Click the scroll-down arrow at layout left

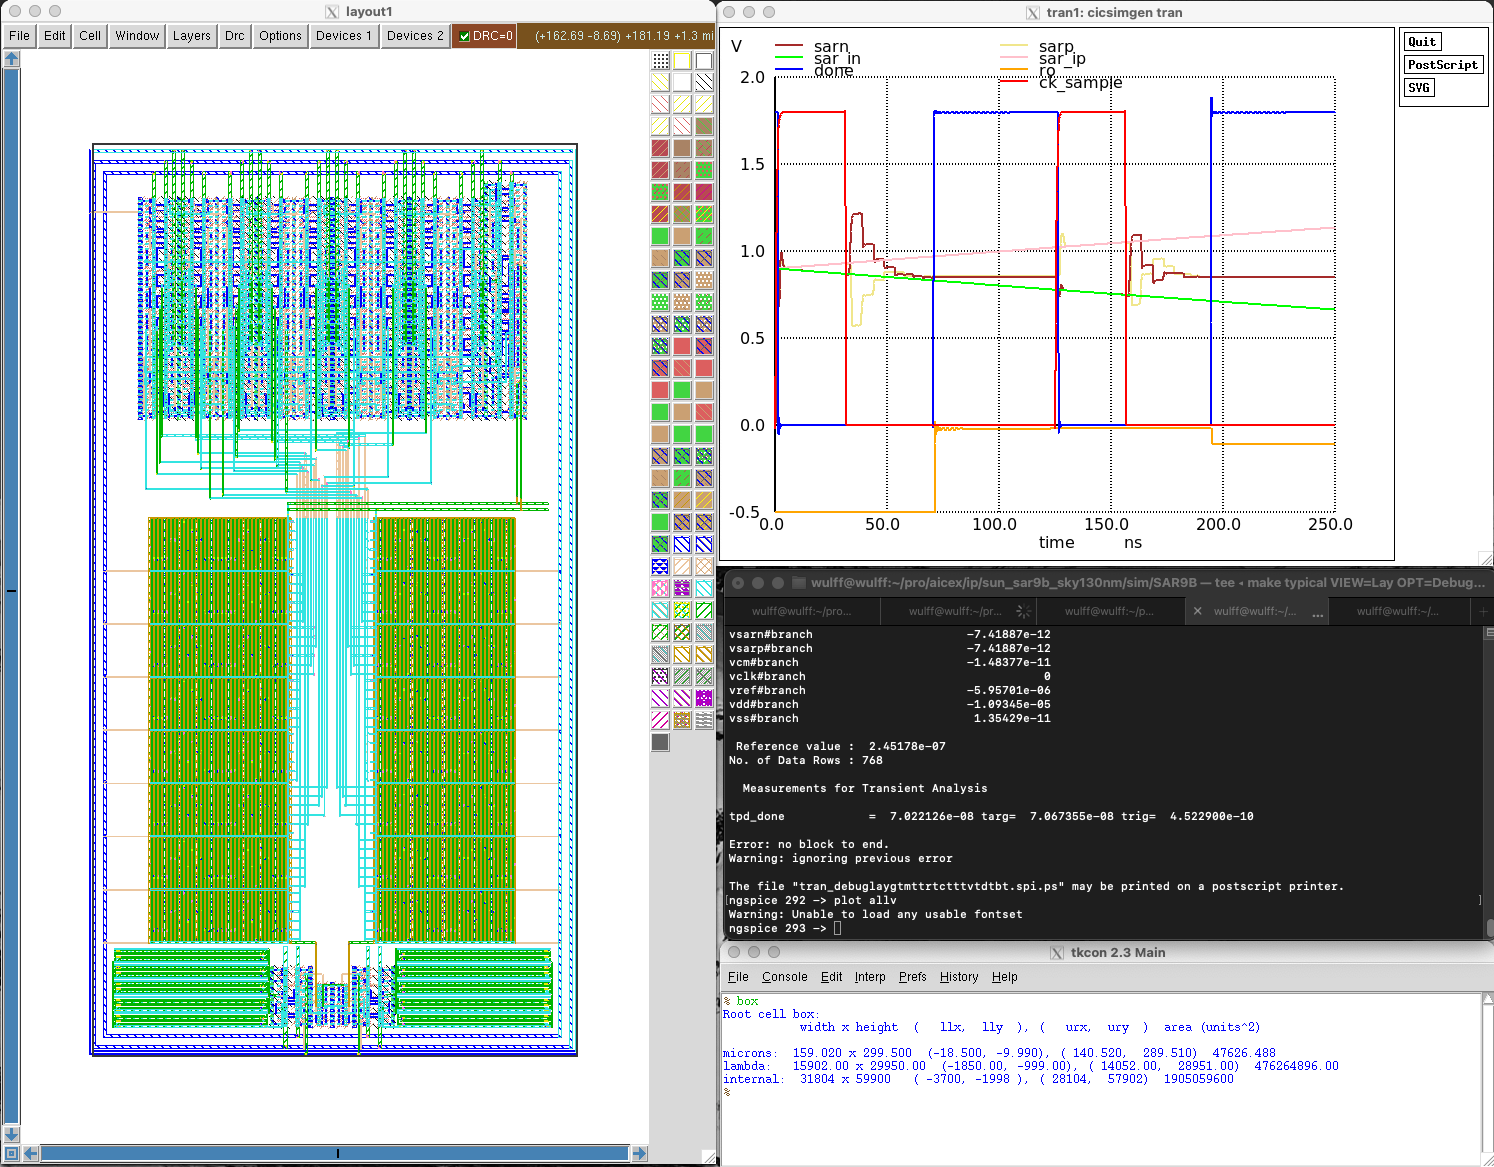pos(11,1133)
